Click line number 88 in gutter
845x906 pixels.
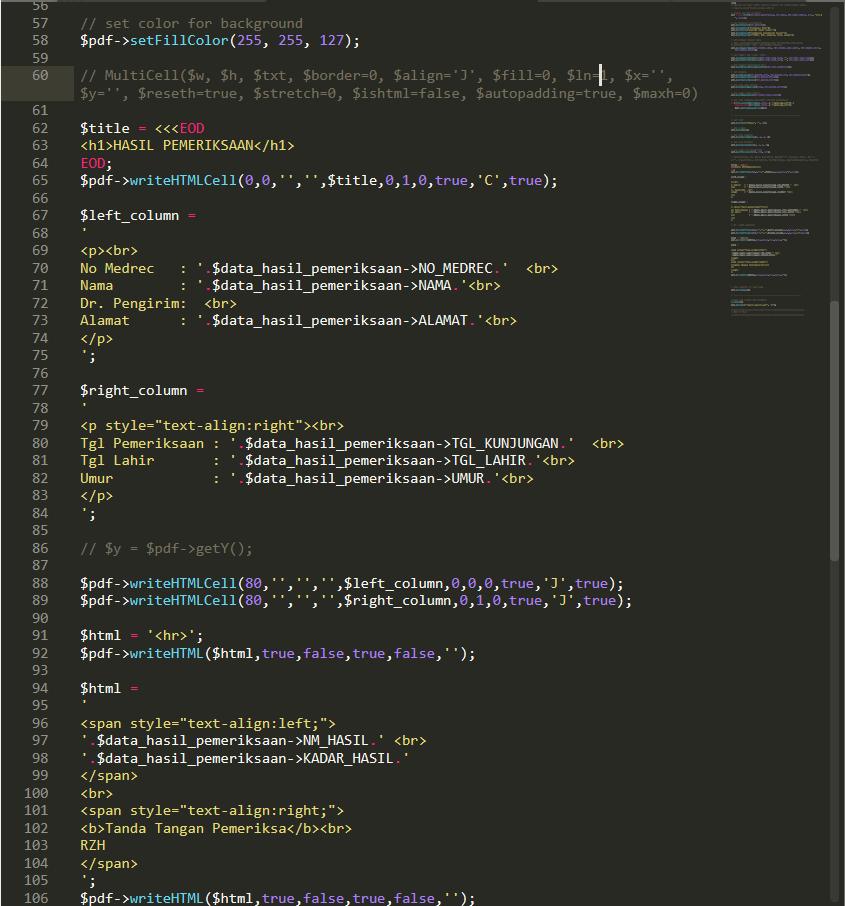click(40, 583)
